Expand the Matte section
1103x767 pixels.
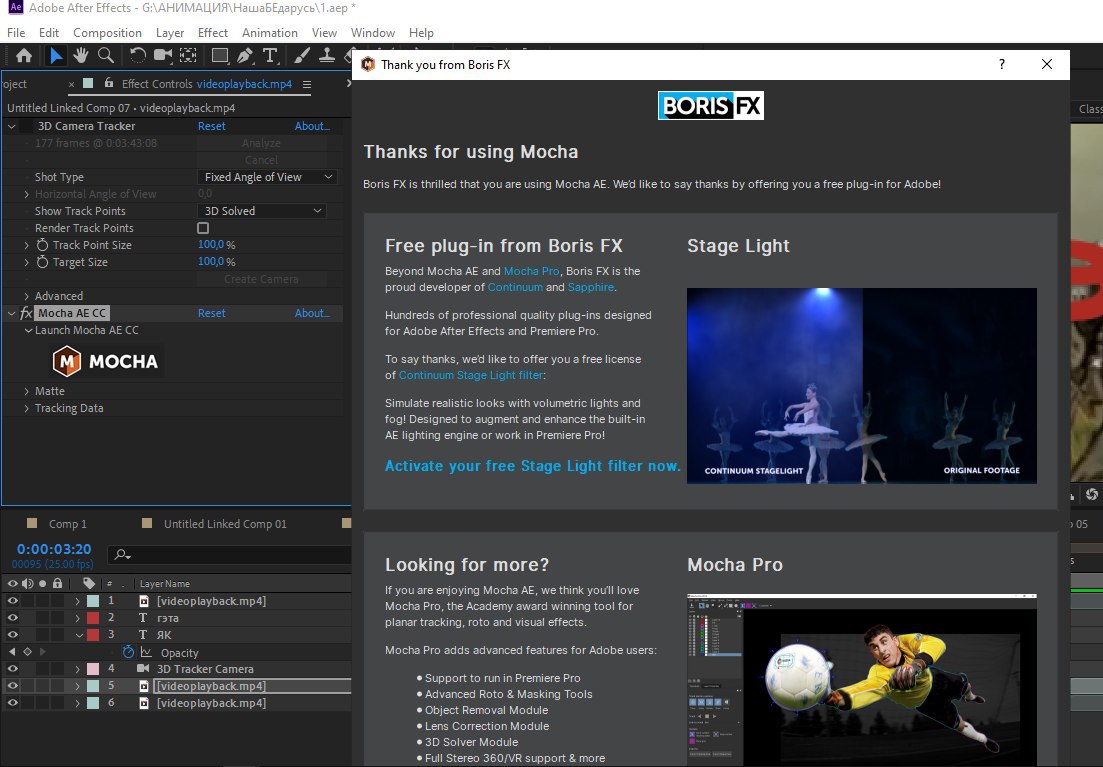coord(27,391)
